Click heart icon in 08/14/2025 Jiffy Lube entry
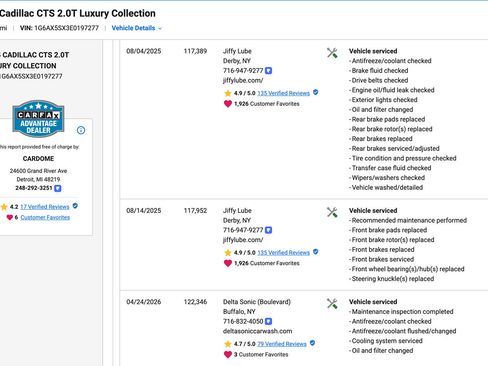Screen dimensions: 488x366 point(228,263)
